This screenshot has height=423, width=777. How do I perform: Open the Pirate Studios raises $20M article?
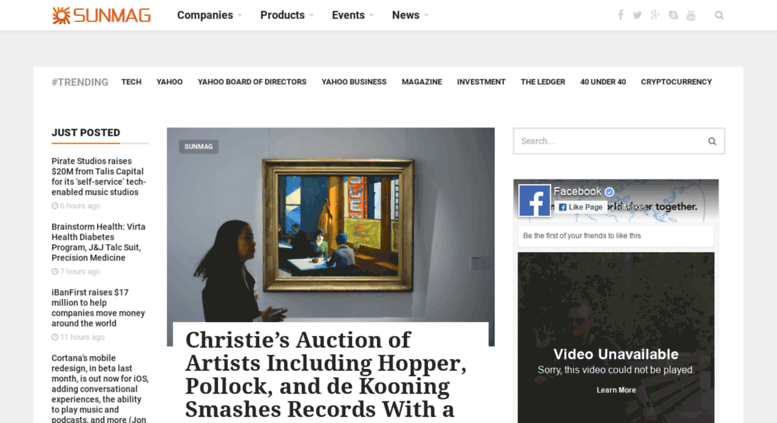99,176
